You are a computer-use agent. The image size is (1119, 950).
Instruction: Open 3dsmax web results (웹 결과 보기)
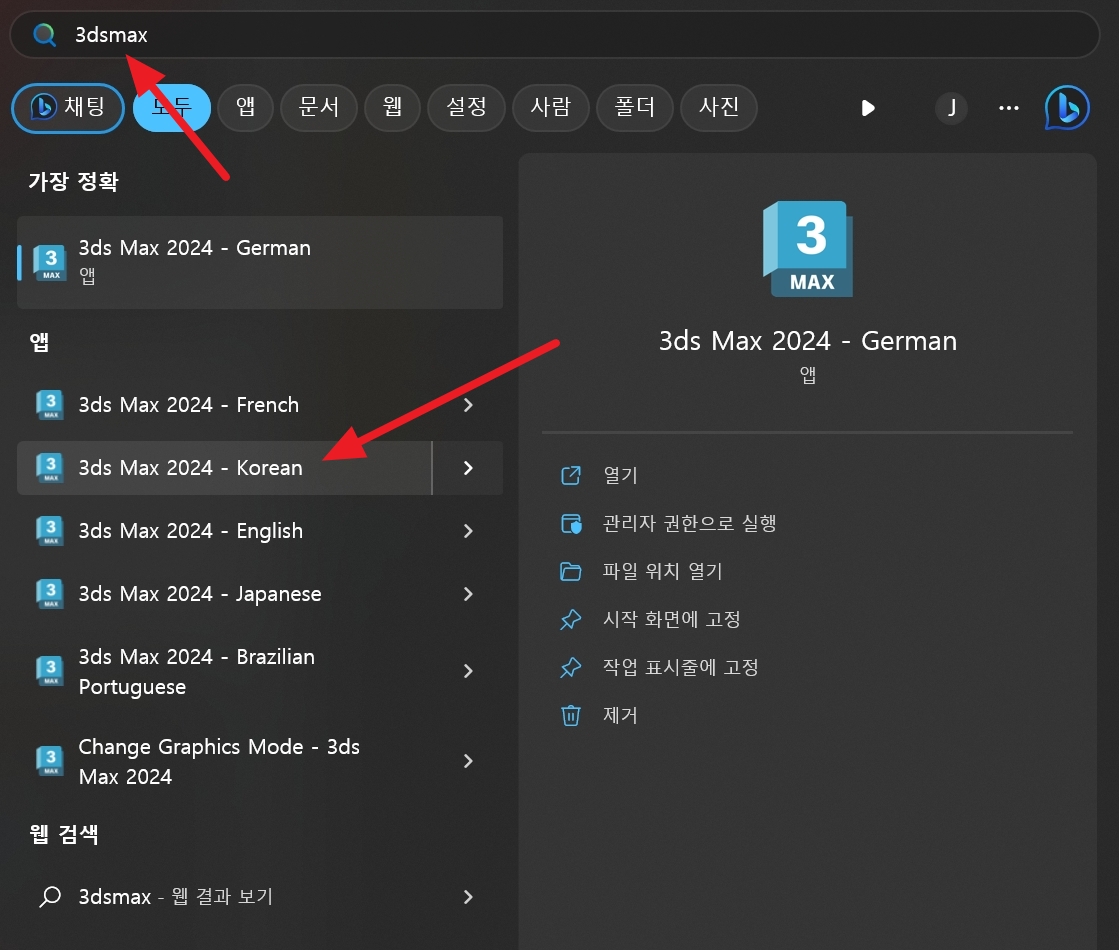[224, 896]
